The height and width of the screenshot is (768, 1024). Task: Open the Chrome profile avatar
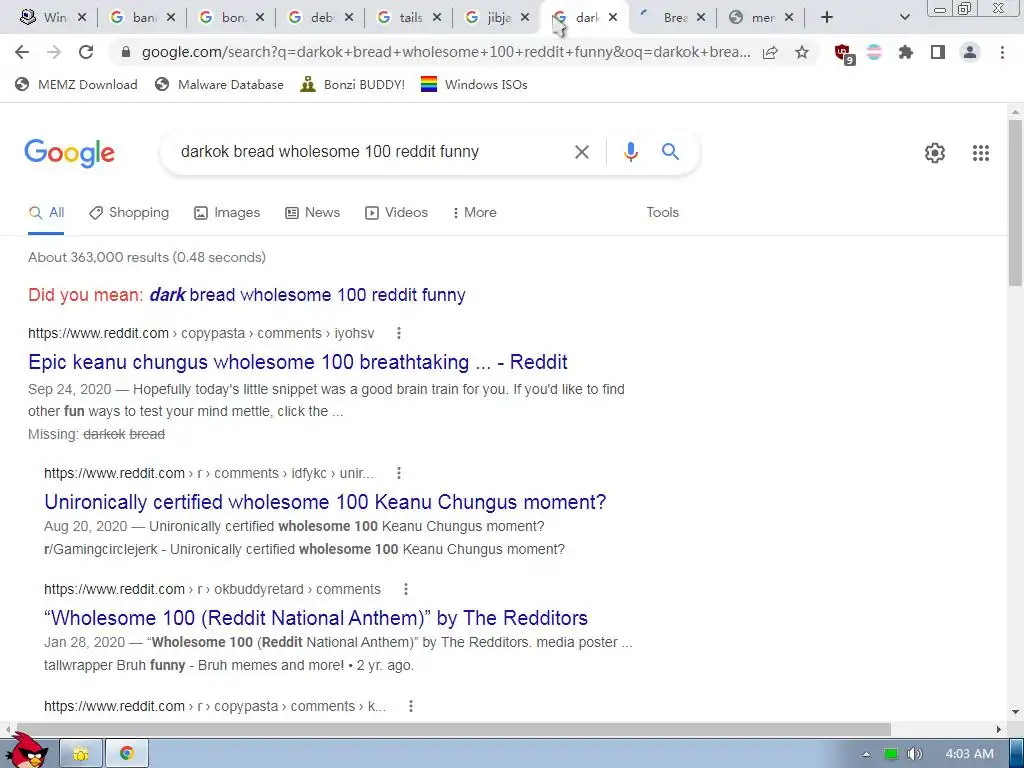tap(970, 52)
